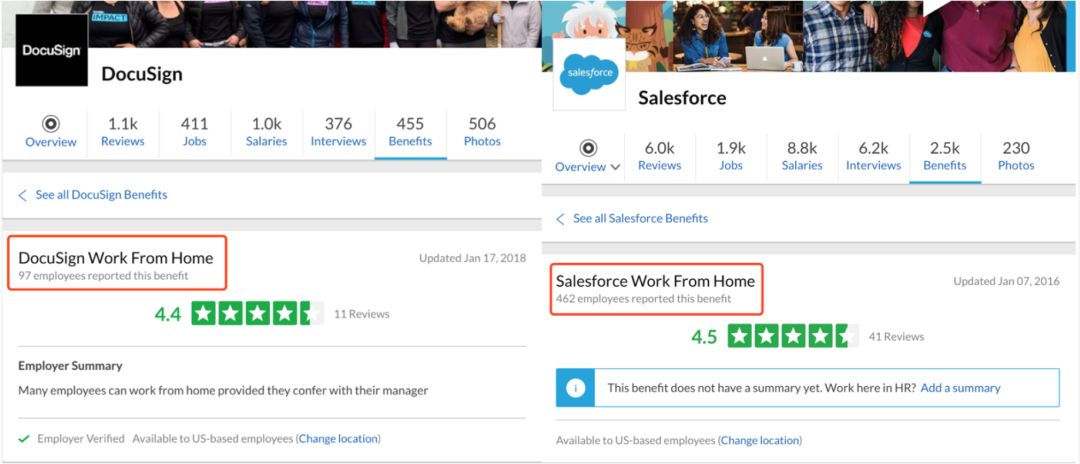This screenshot has height=464, width=1080.
Task: Click the back chevron beside See all Salesforce Benefits
Action: [x=560, y=219]
